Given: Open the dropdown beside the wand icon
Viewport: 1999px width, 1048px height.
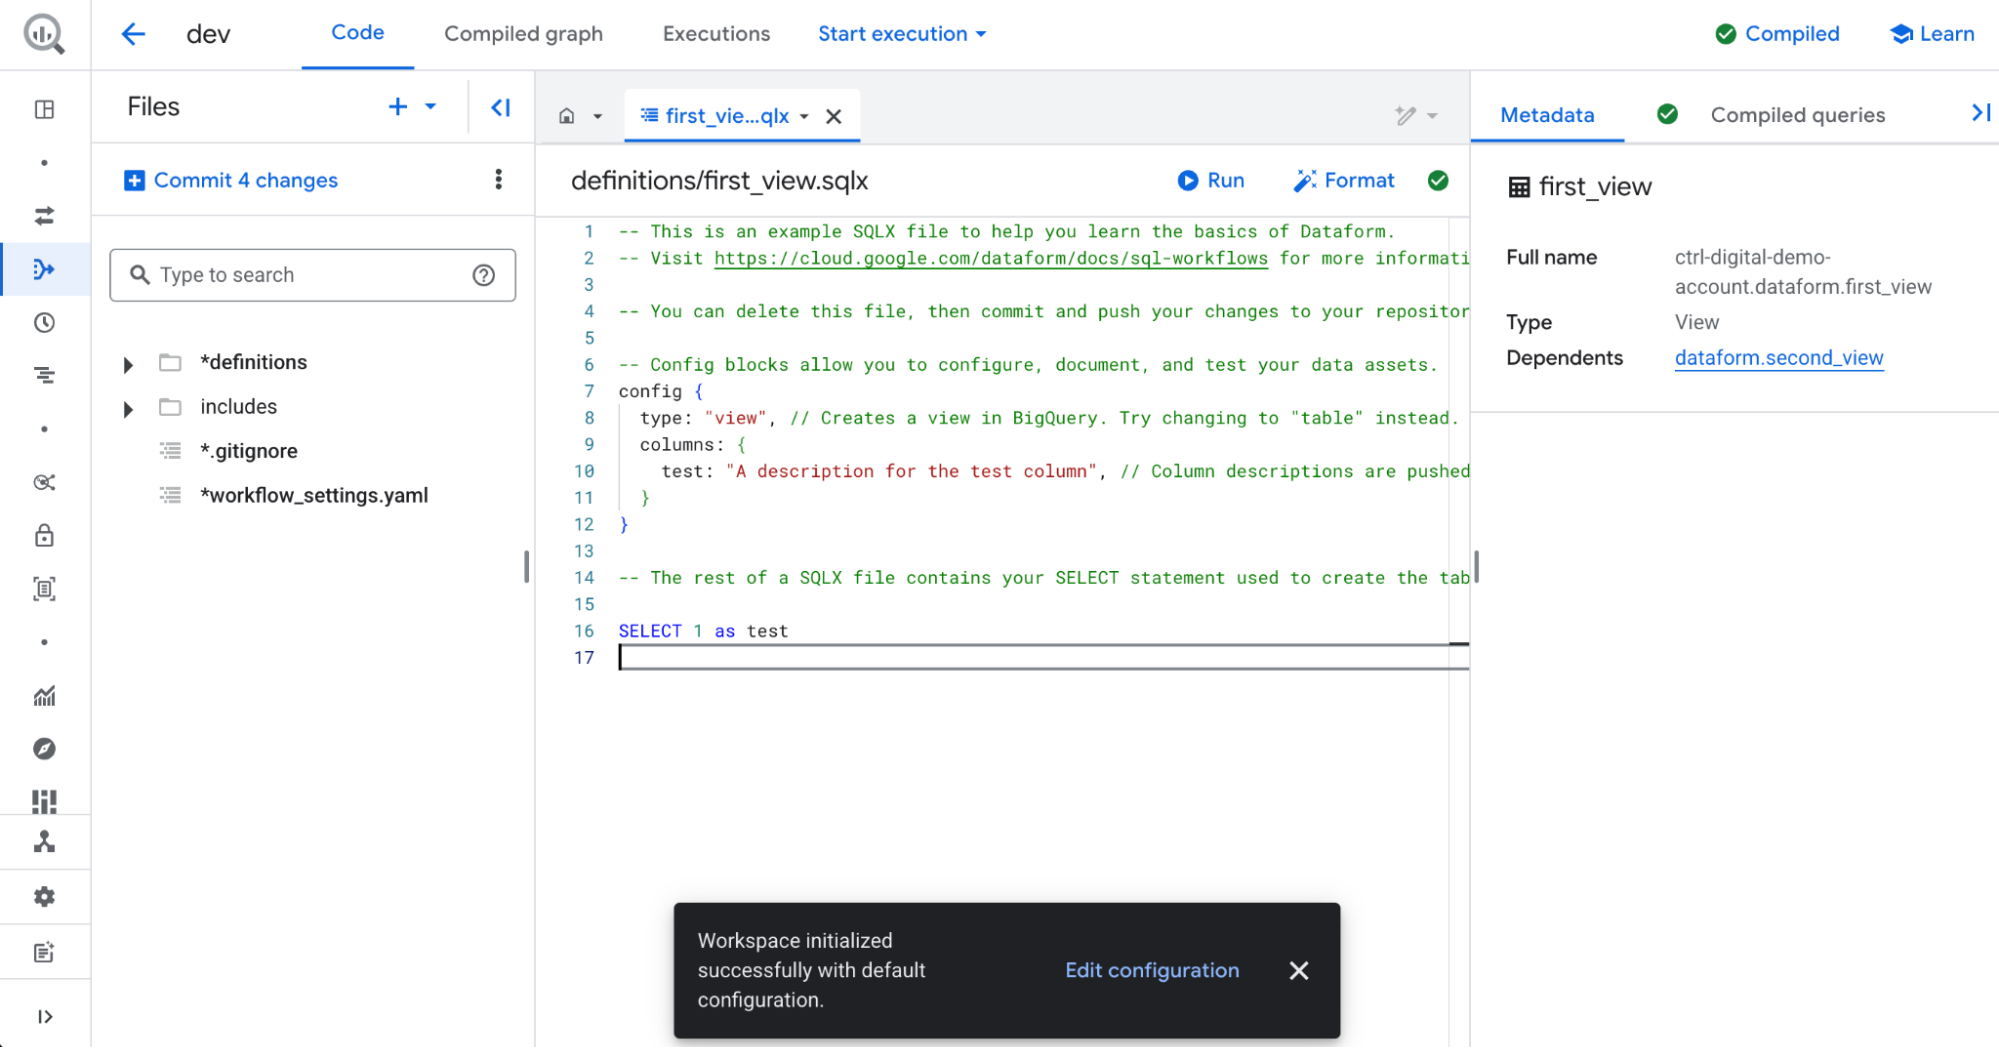Looking at the screenshot, I should 1432,116.
